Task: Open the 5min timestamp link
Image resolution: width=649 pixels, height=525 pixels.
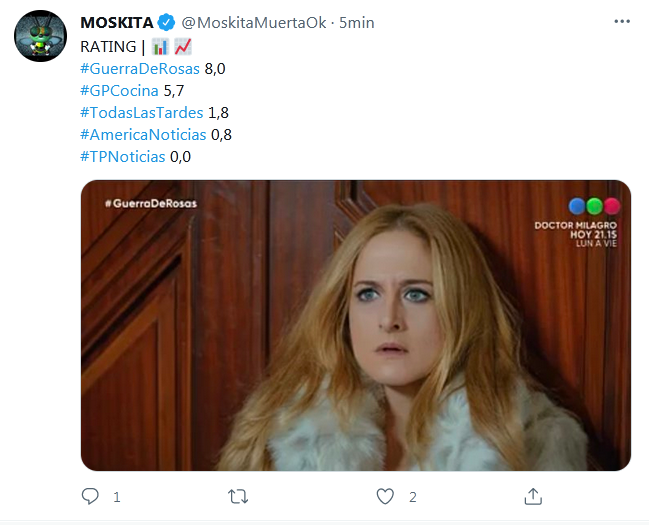Action: click(x=357, y=23)
